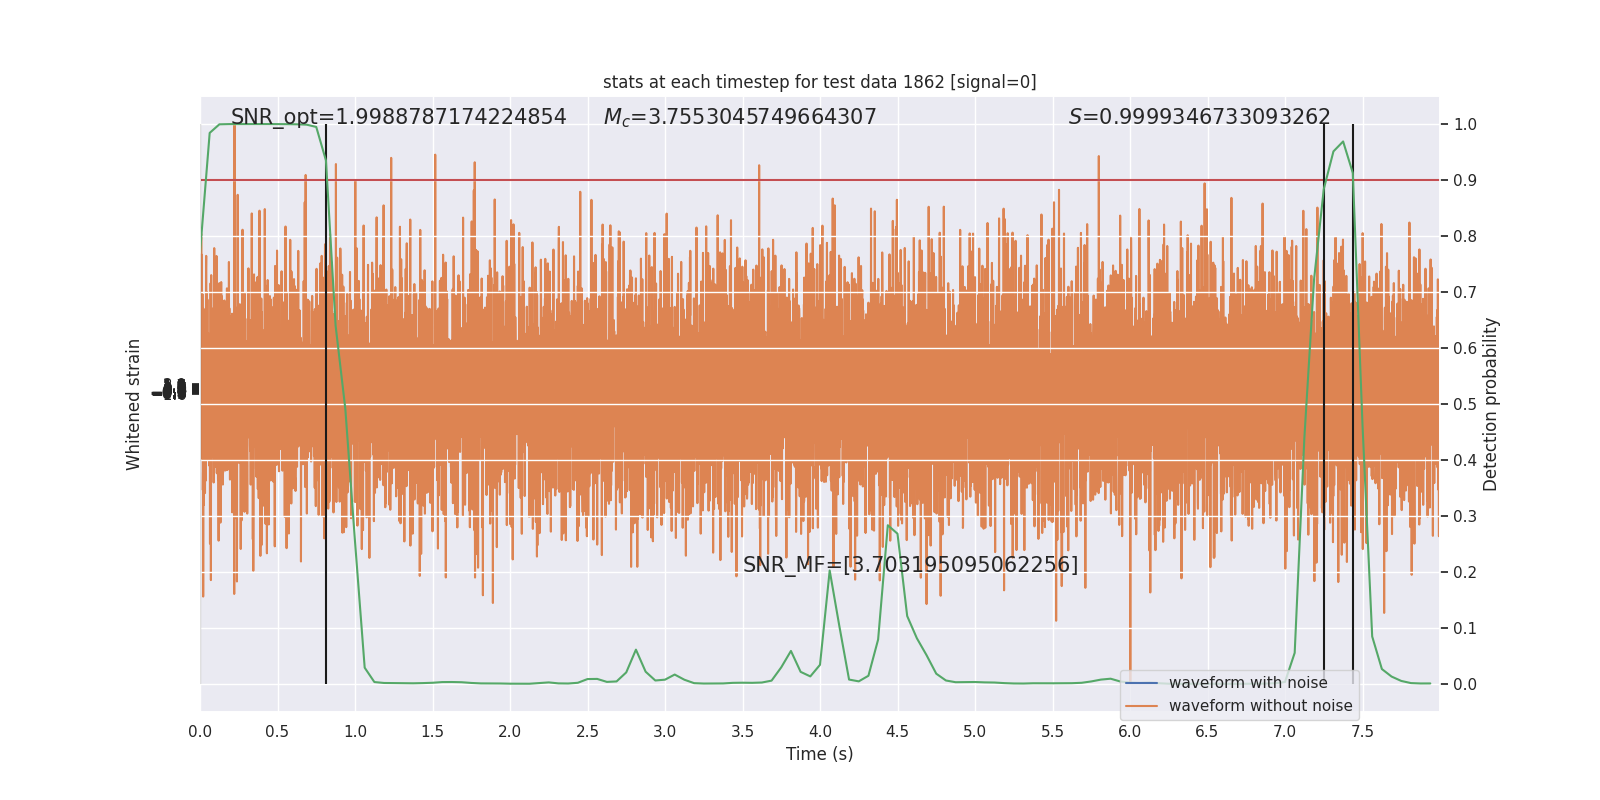Click the x-axis tick label 7.5

tap(1362, 731)
